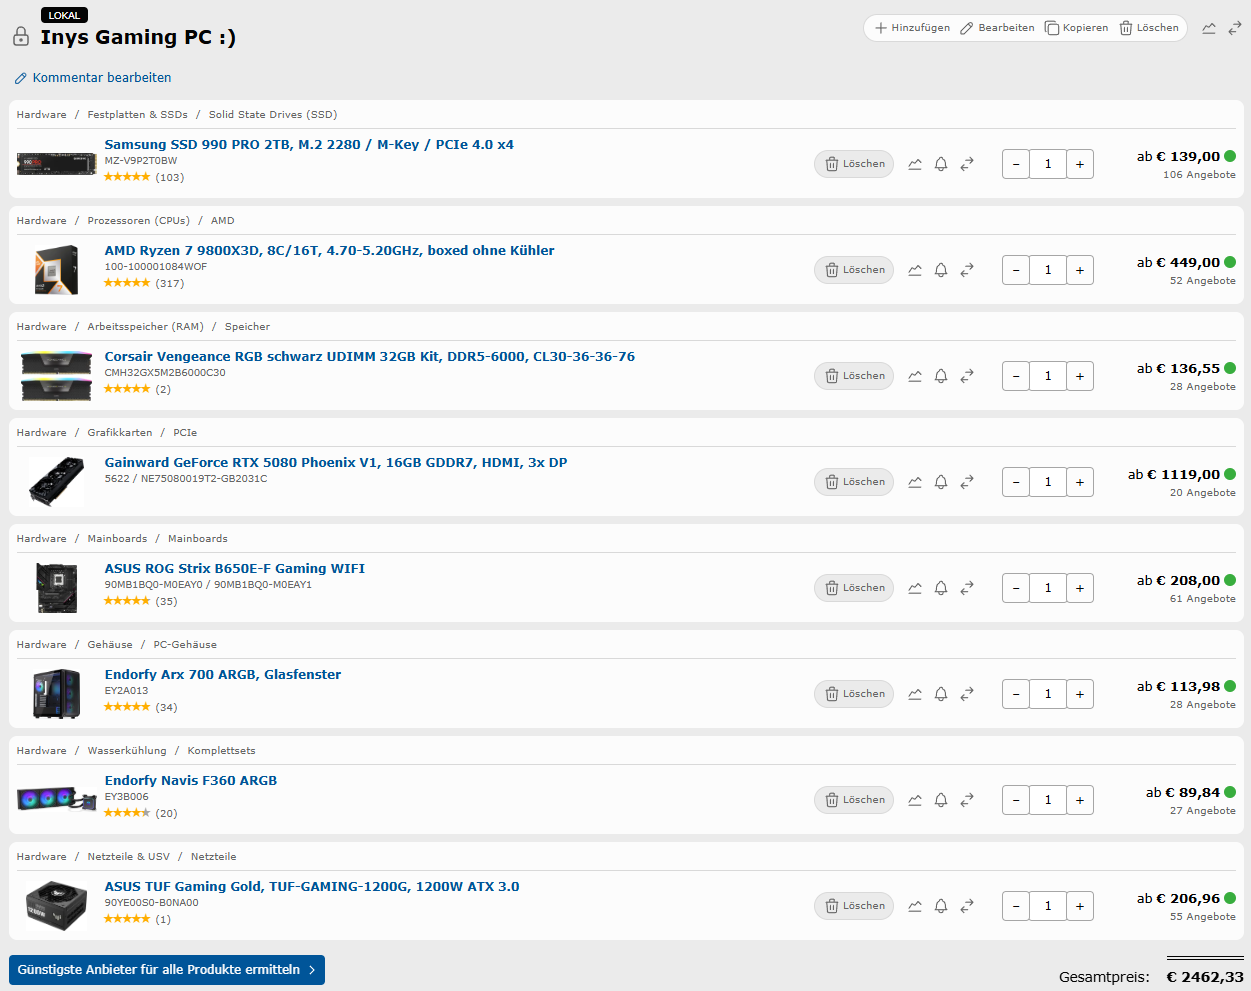1251x991 pixels.
Task: Open Gainward GeForce RTX 5080 Phoenix V1 link
Action: [336, 463]
